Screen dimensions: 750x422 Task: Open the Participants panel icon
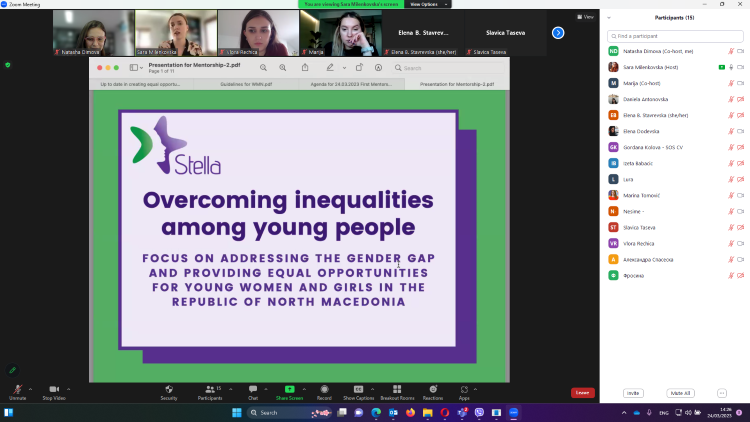[210, 389]
